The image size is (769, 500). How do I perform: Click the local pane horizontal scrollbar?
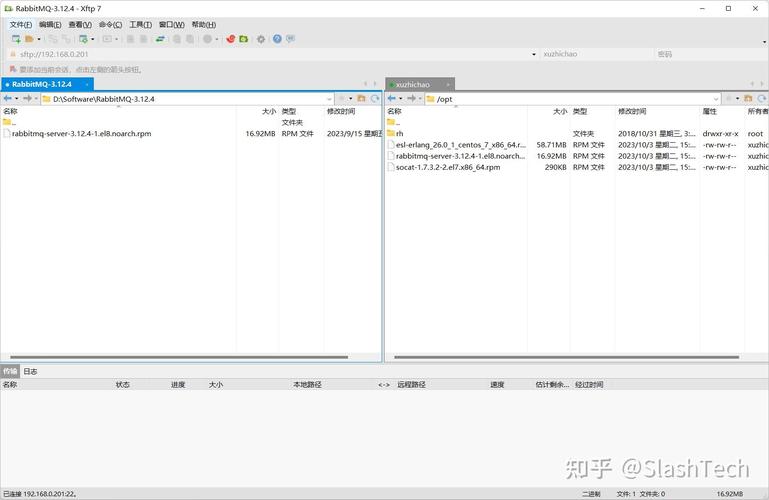click(x=179, y=357)
